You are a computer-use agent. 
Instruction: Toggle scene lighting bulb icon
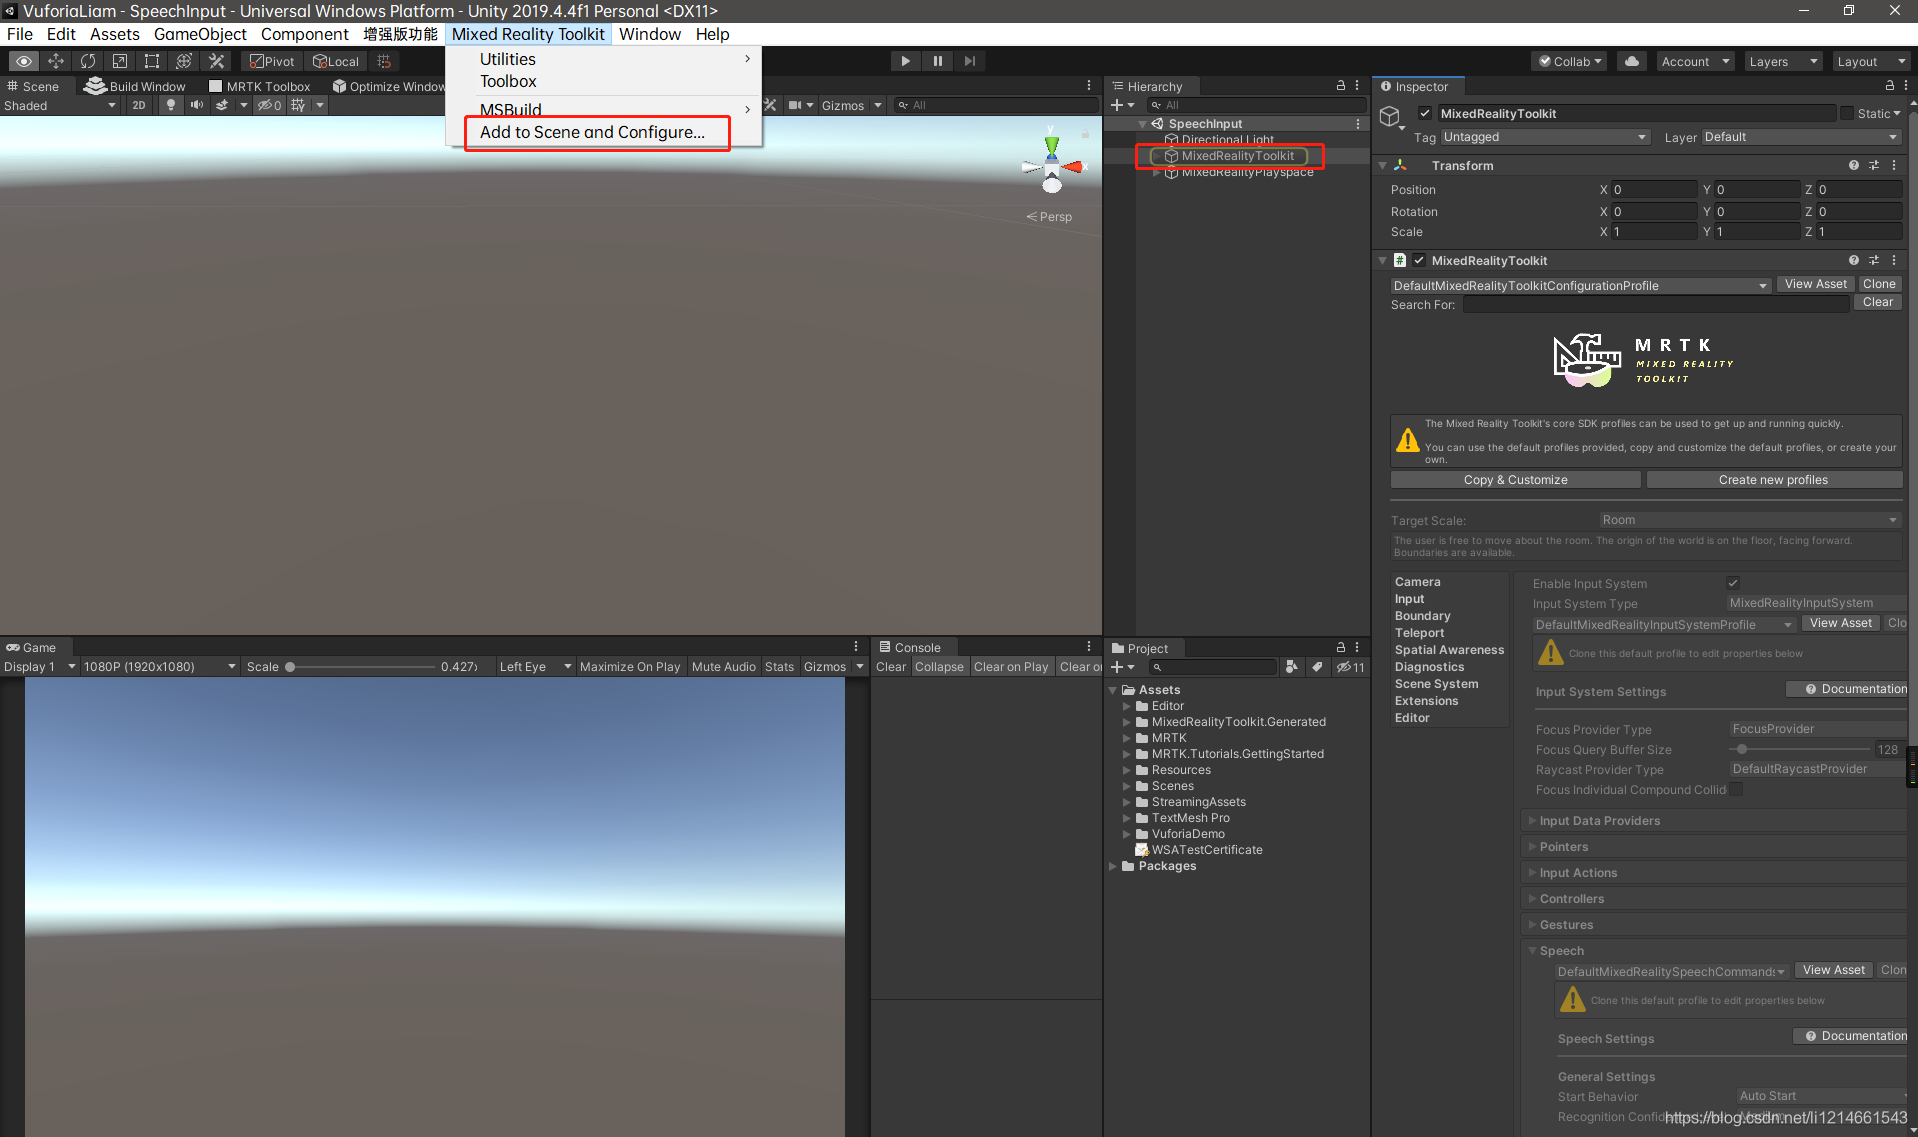[171, 105]
